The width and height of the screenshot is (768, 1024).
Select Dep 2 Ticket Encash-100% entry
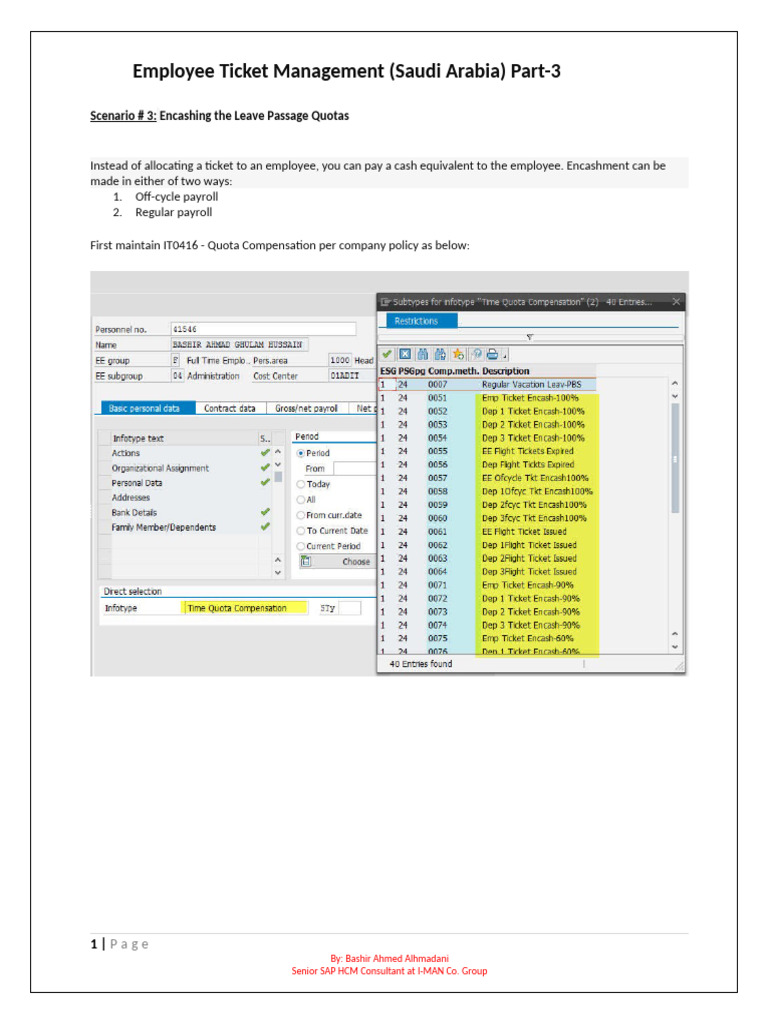487,424
